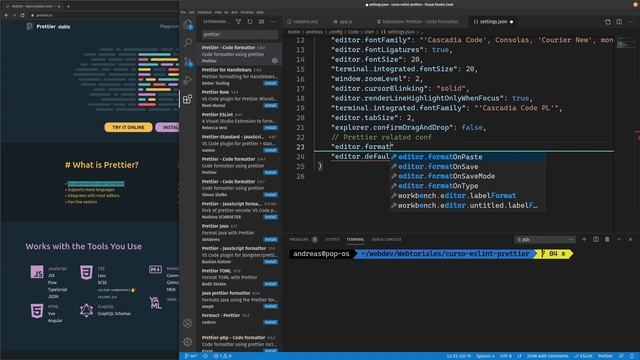Reload the prettier.io page in browser
The width and height of the screenshot is (640, 360).
22,15
